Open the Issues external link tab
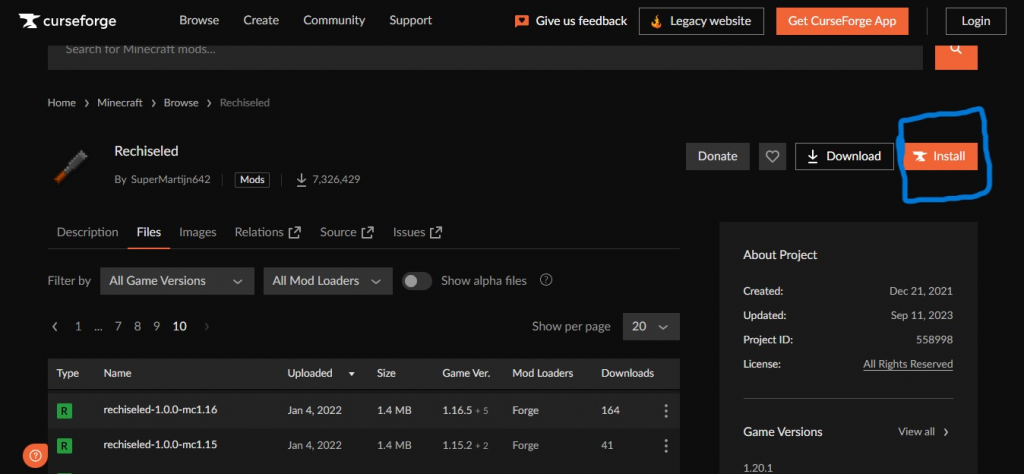The width and height of the screenshot is (1024, 474). point(417,232)
